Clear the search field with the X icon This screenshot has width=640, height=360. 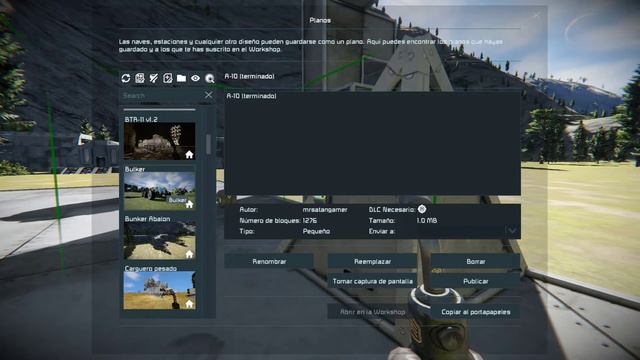tap(209, 95)
